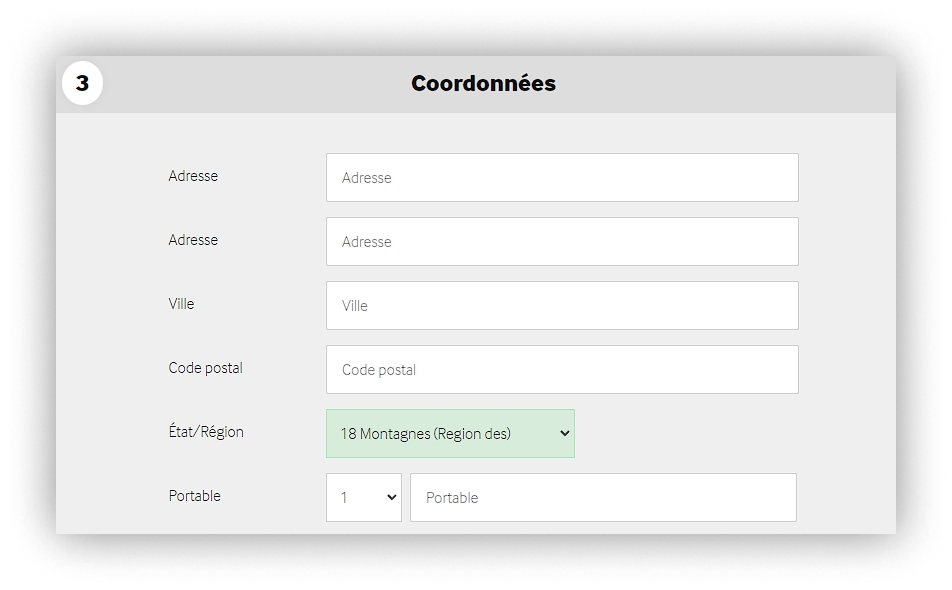Focus the second Adresse text field
952x590 pixels.
[561, 241]
